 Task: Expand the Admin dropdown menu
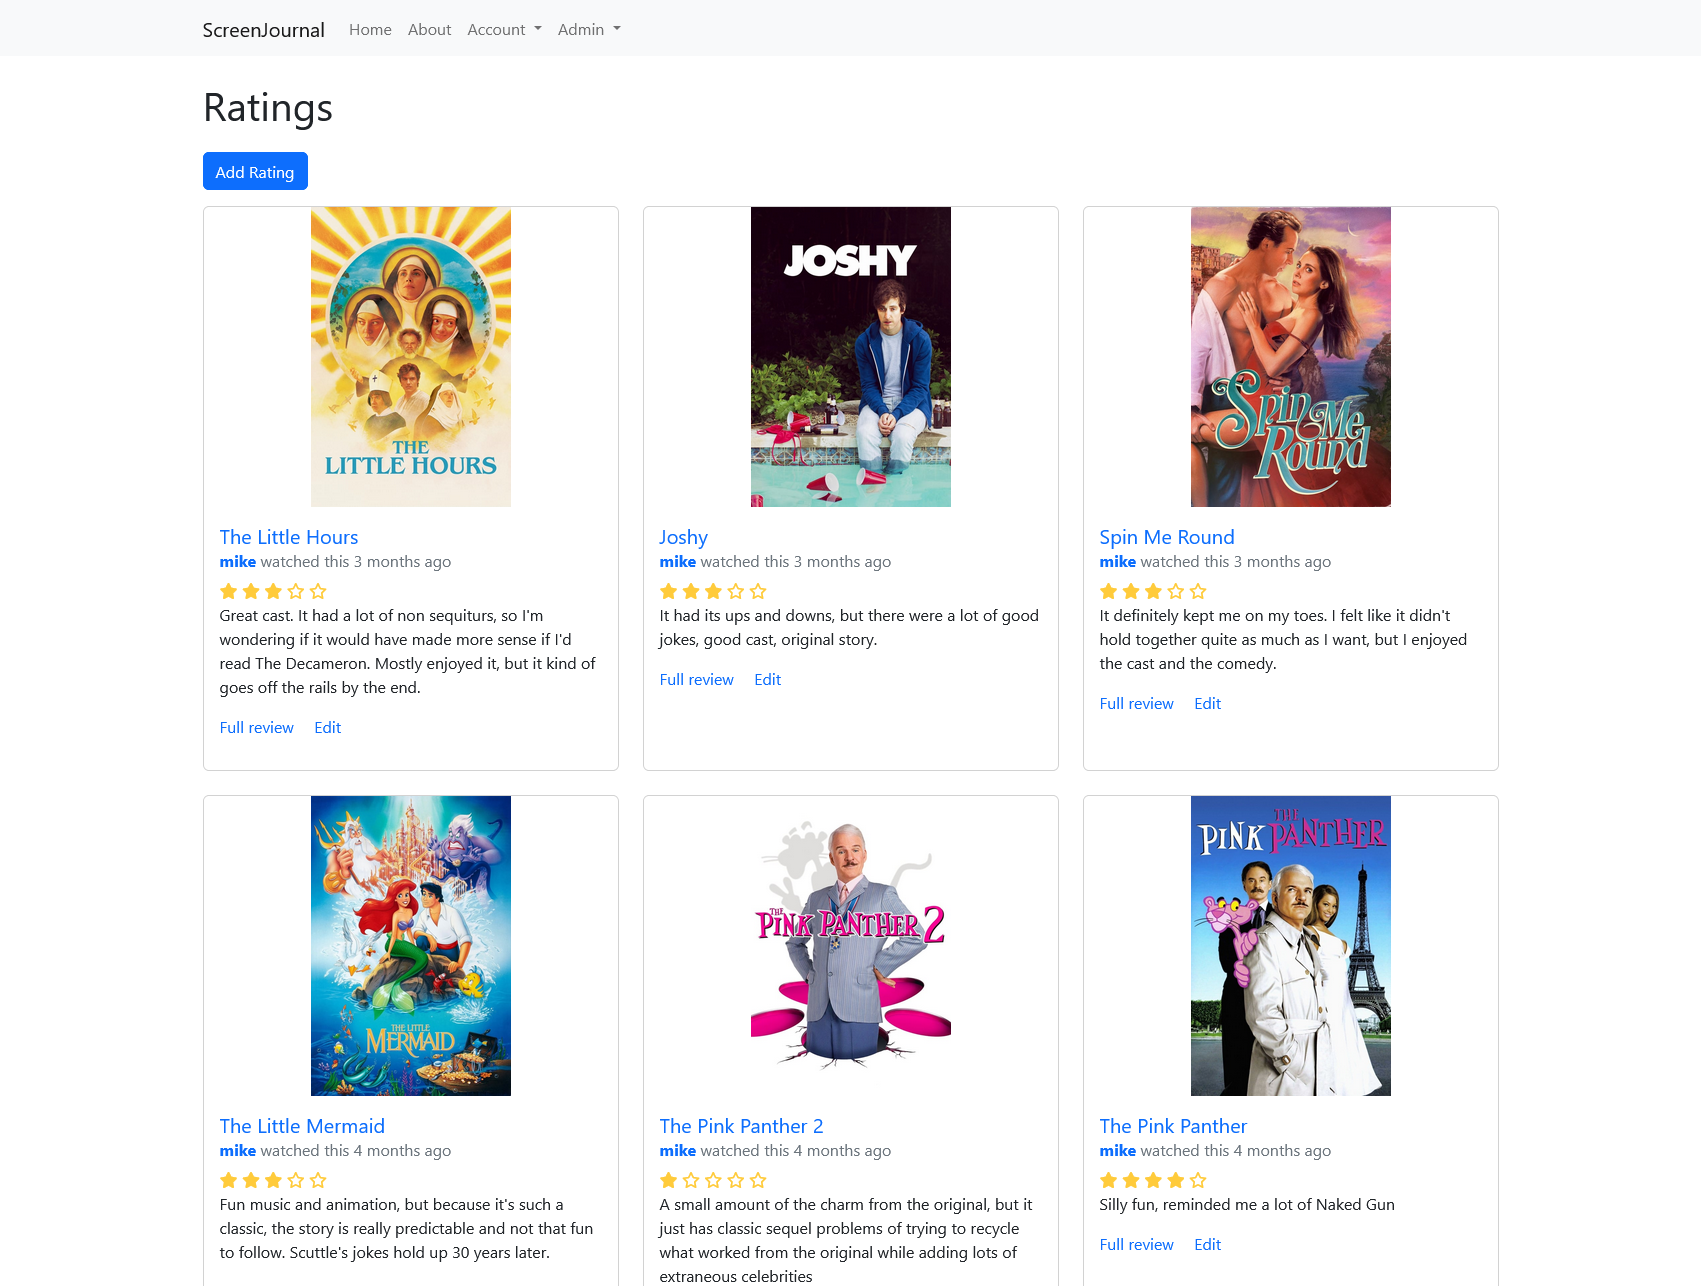[589, 29]
